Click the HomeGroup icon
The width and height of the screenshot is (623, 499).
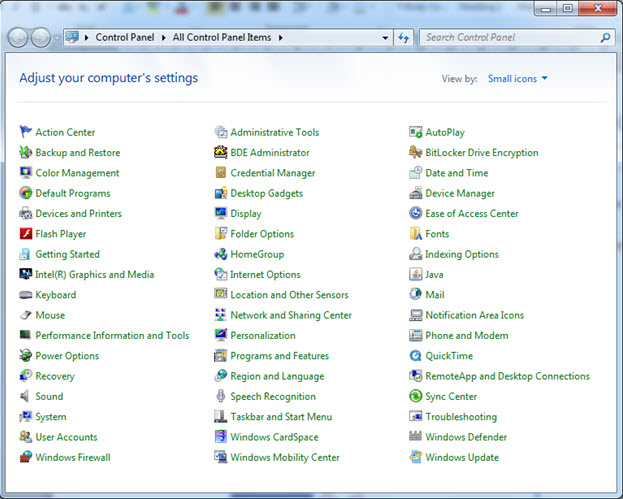point(221,253)
